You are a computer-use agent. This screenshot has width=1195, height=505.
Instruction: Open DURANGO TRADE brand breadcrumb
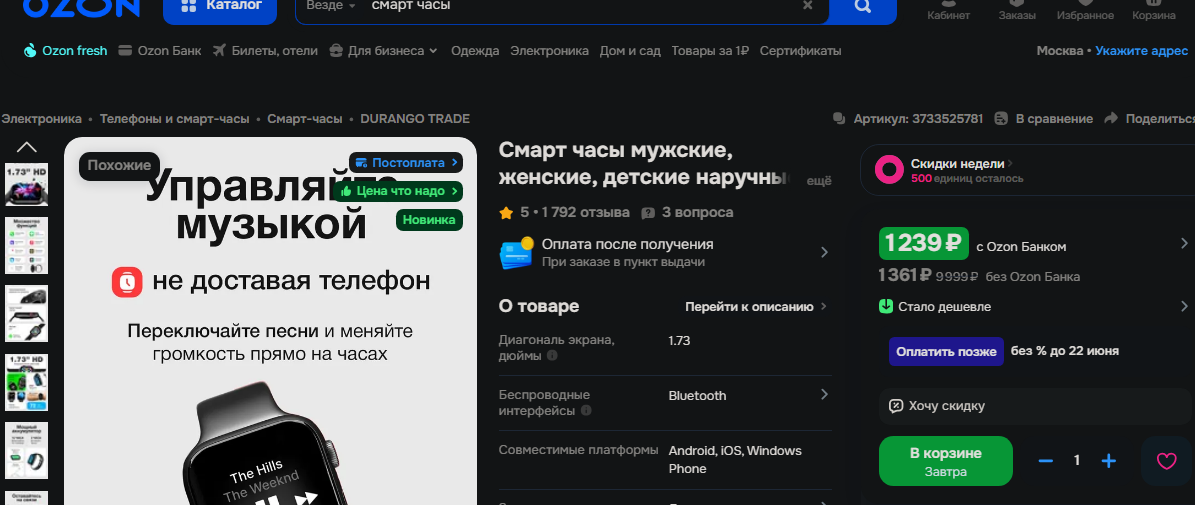click(415, 119)
